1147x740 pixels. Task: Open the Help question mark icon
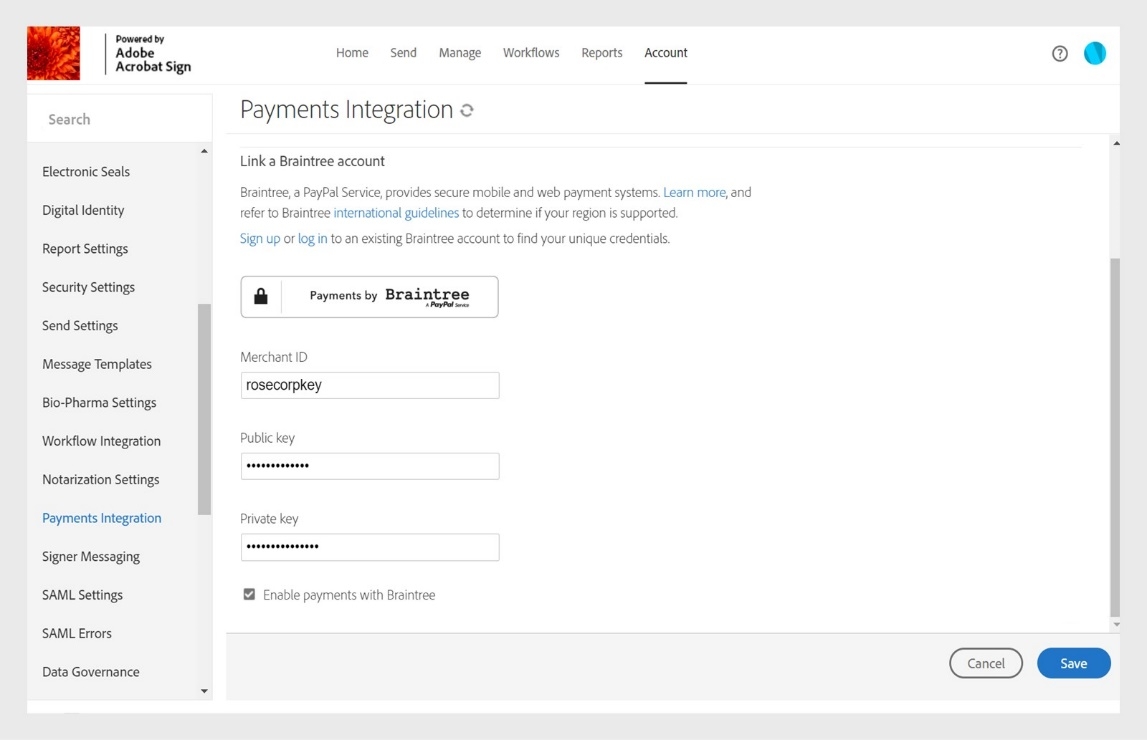pos(1059,53)
